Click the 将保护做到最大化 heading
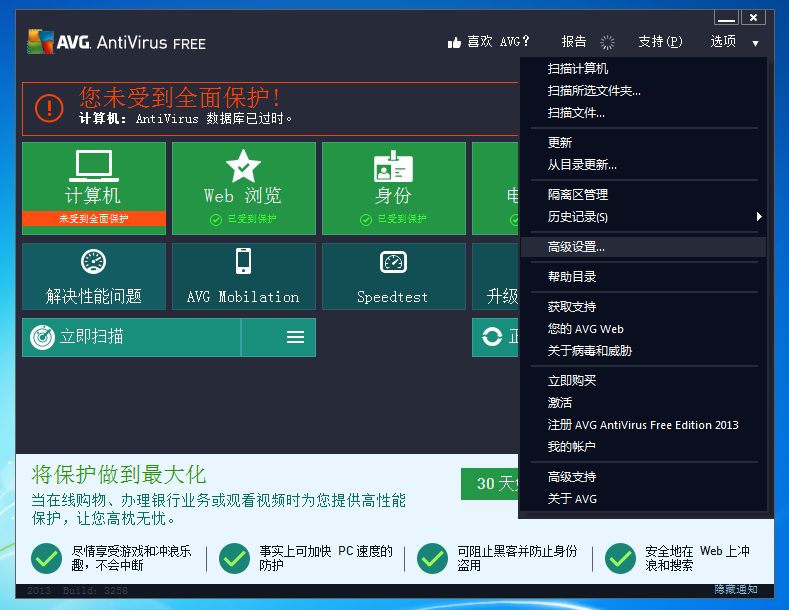This screenshot has width=789, height=610. pos(119,475)
